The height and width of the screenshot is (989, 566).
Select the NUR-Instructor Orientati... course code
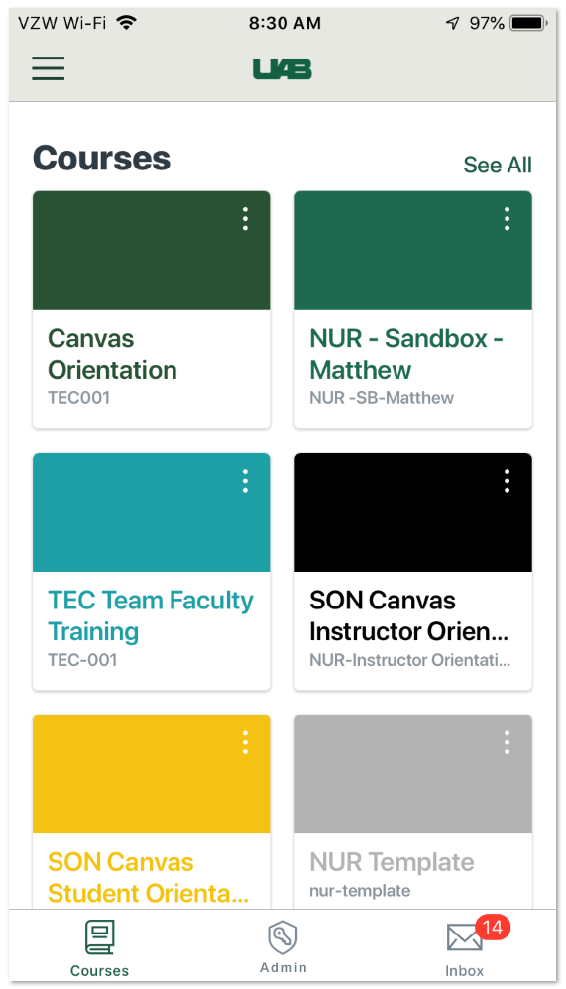[x=410, y=660]
